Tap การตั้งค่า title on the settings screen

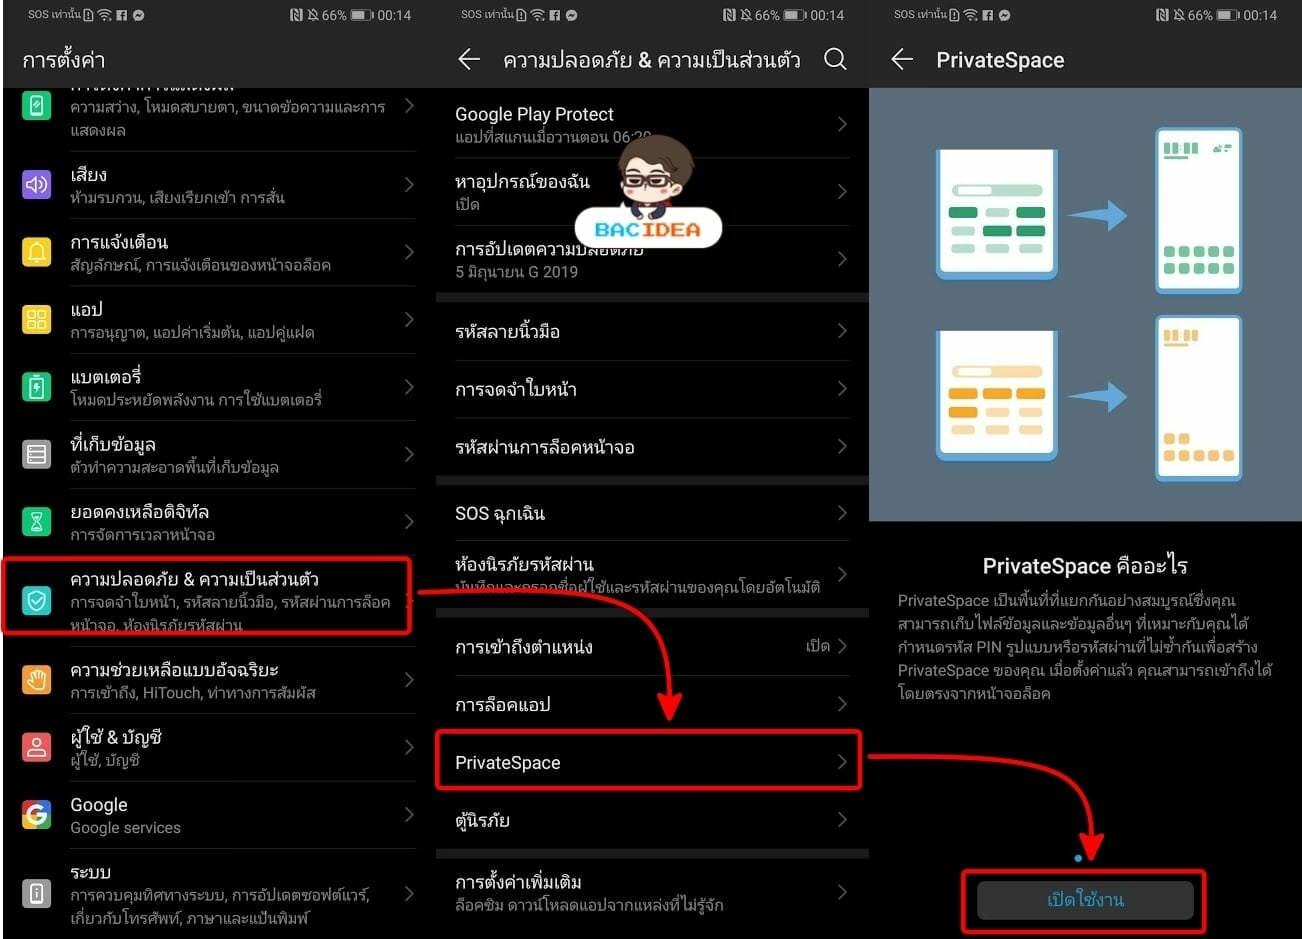pyautogui.click(x=64, y=60)
